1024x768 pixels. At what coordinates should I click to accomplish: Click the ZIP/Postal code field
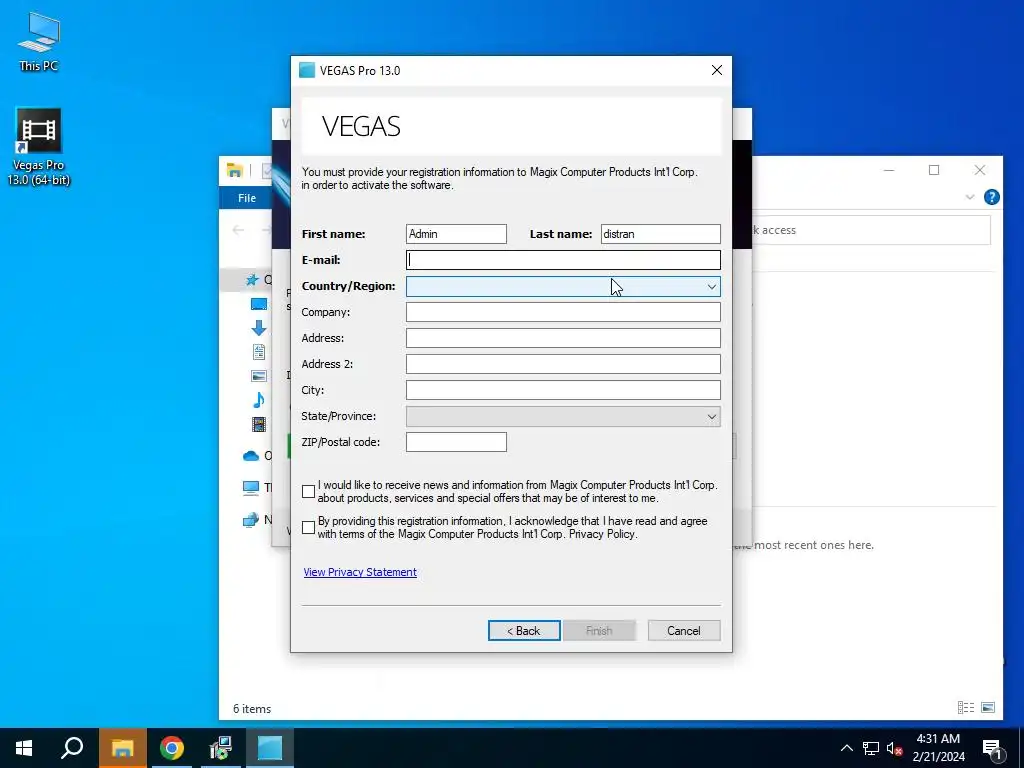pyautogui.click(x=456, y=442)
